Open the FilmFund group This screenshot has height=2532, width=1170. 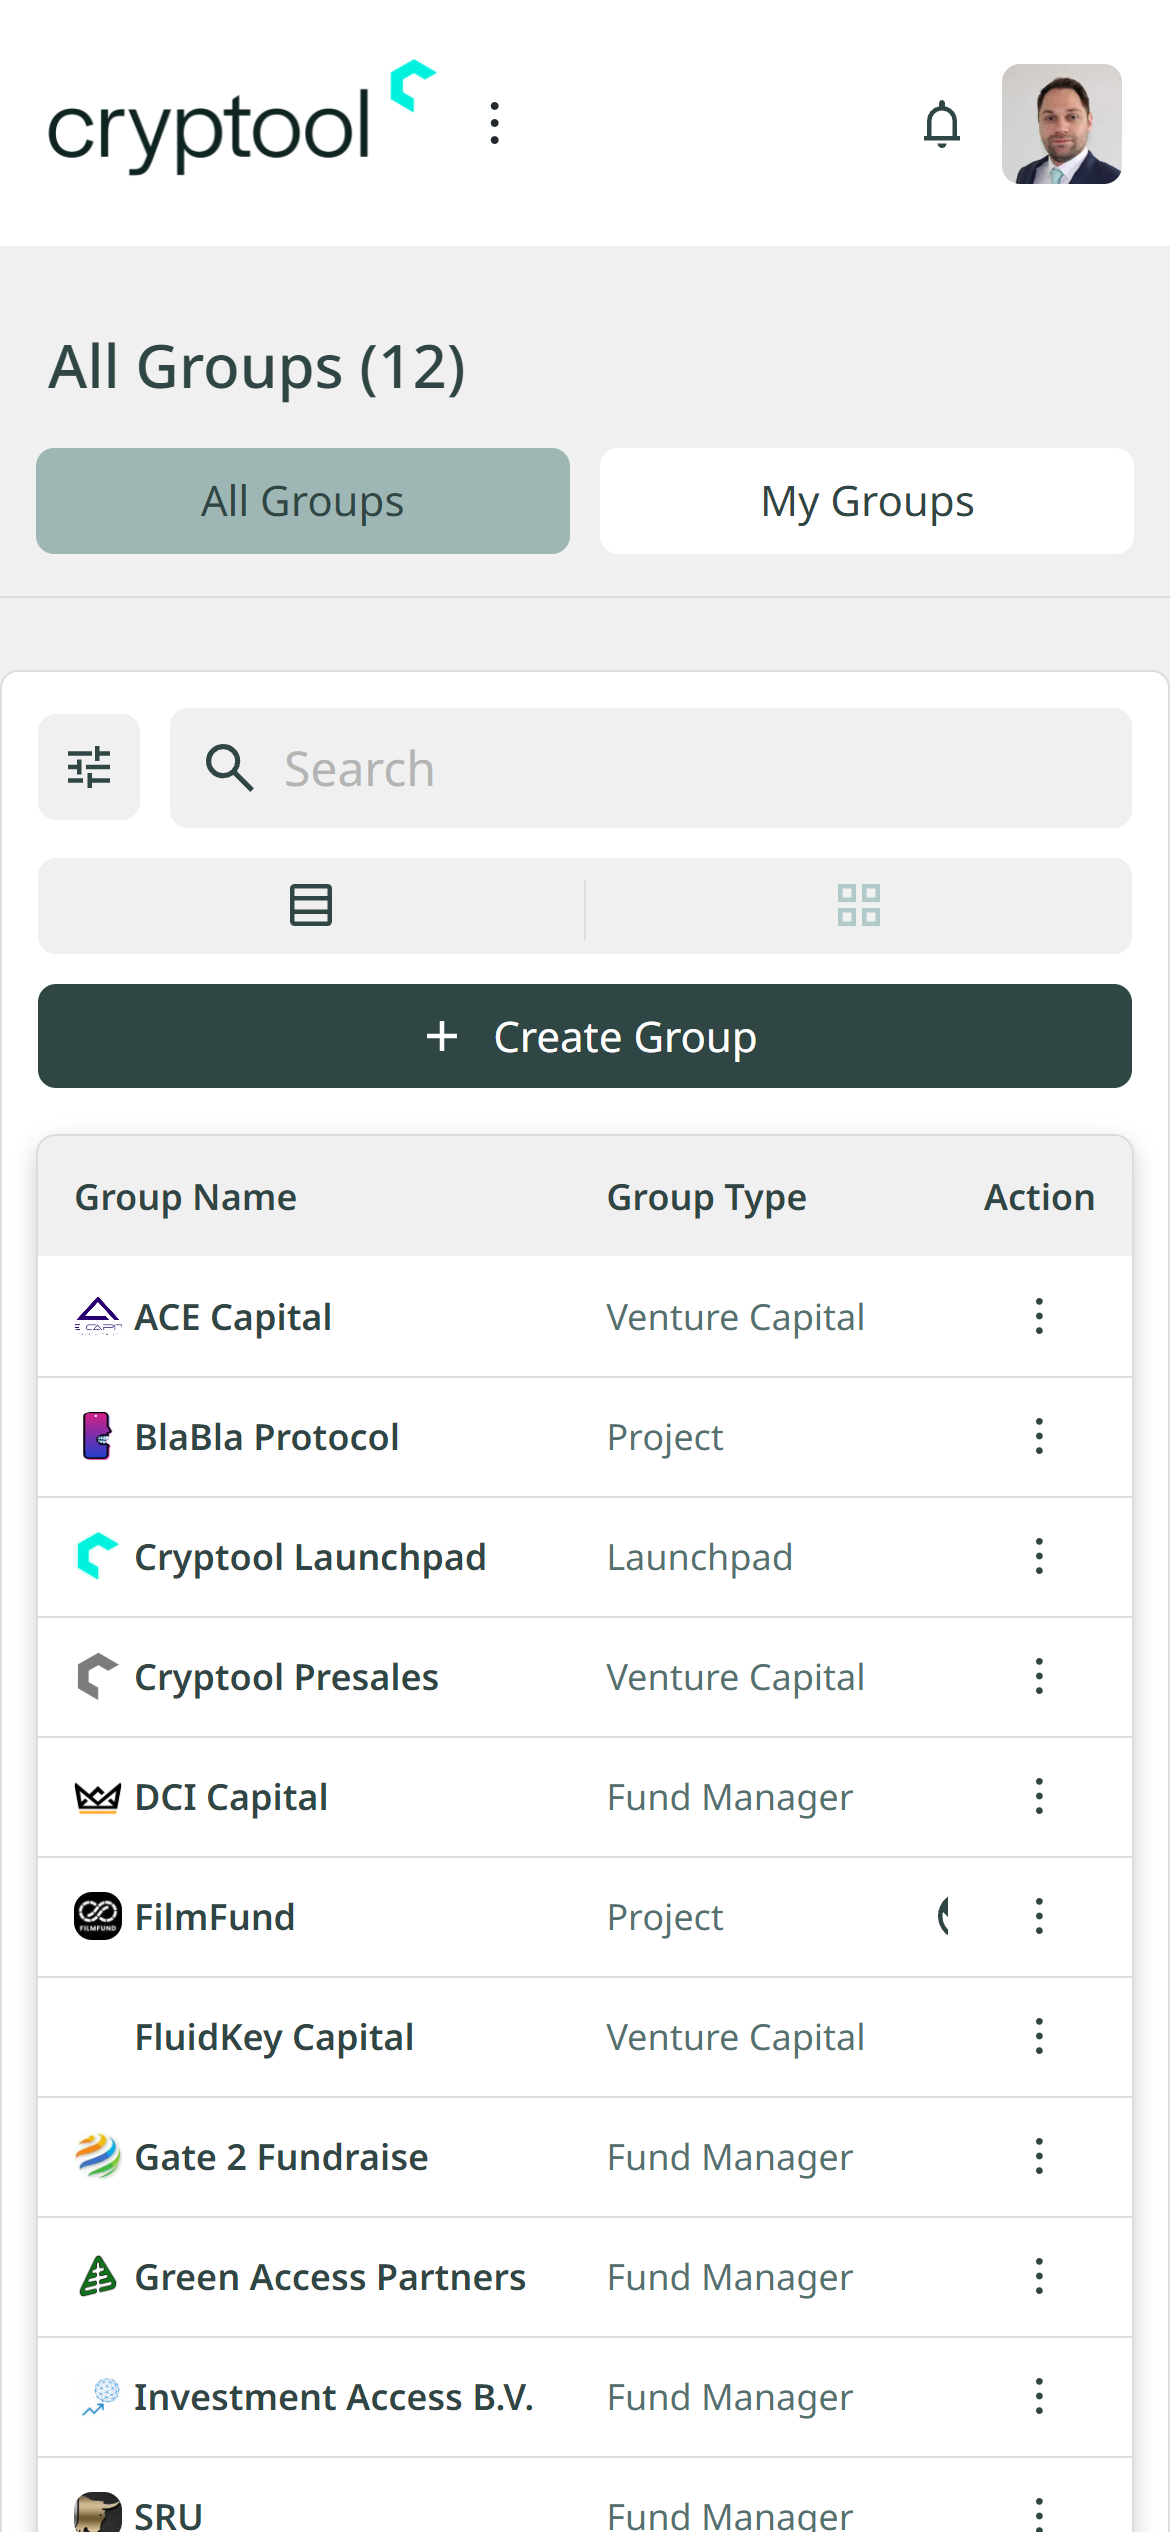[215, 1917]
